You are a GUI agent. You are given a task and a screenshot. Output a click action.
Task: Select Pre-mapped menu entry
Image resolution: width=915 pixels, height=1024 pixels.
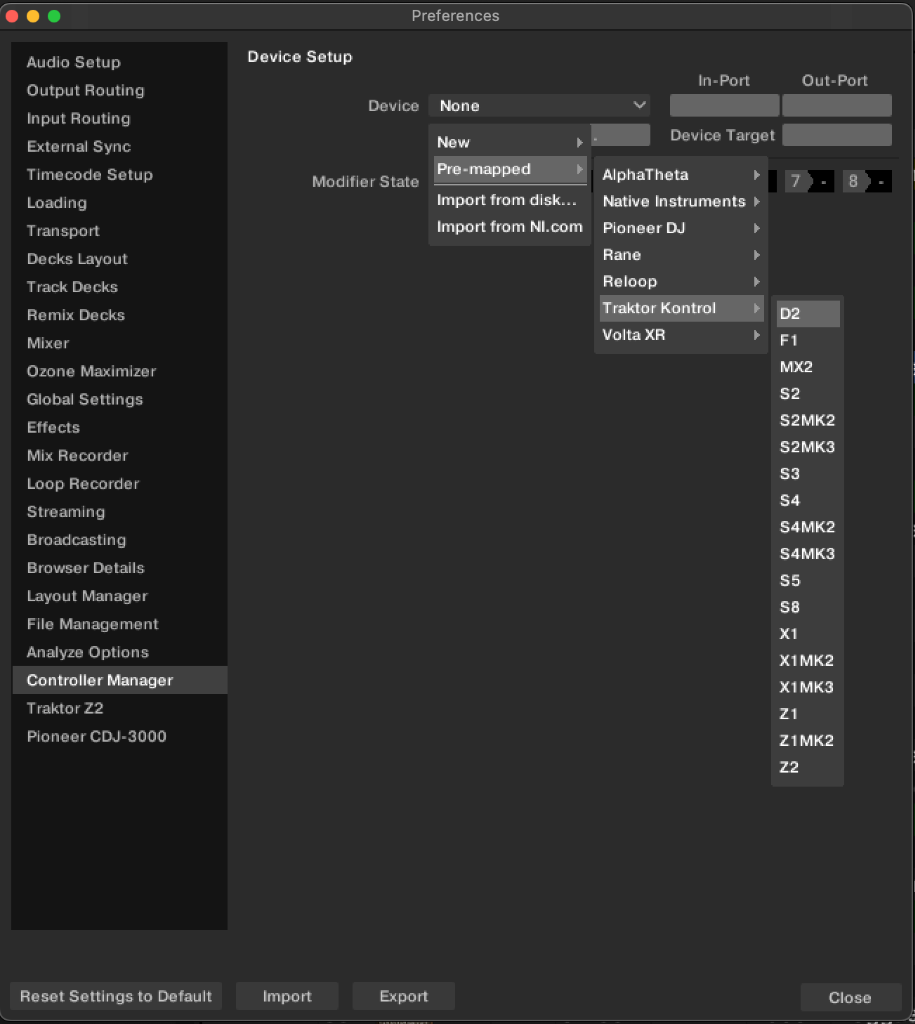click(509, 169)
